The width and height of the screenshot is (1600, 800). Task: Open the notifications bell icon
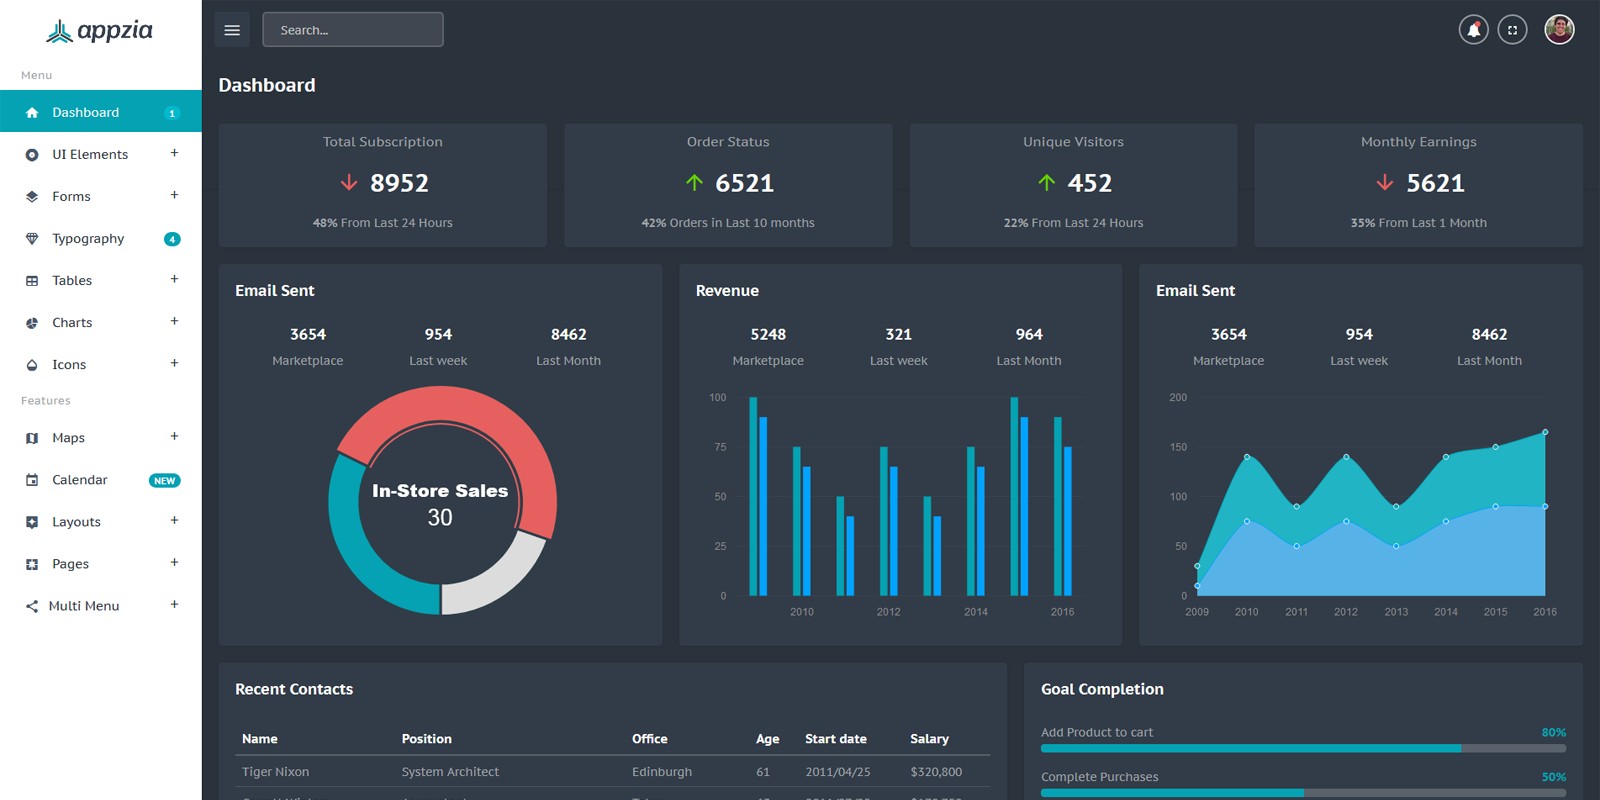click(x=1473, y=30)
